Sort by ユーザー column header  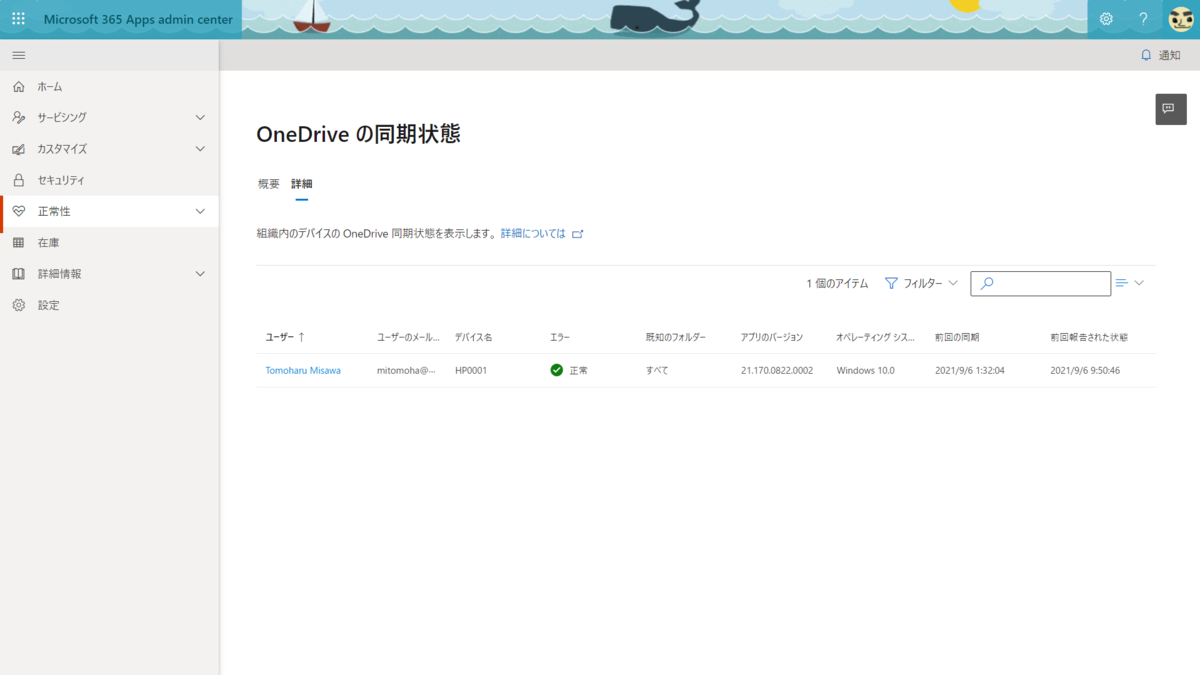[x=285, y=338]
